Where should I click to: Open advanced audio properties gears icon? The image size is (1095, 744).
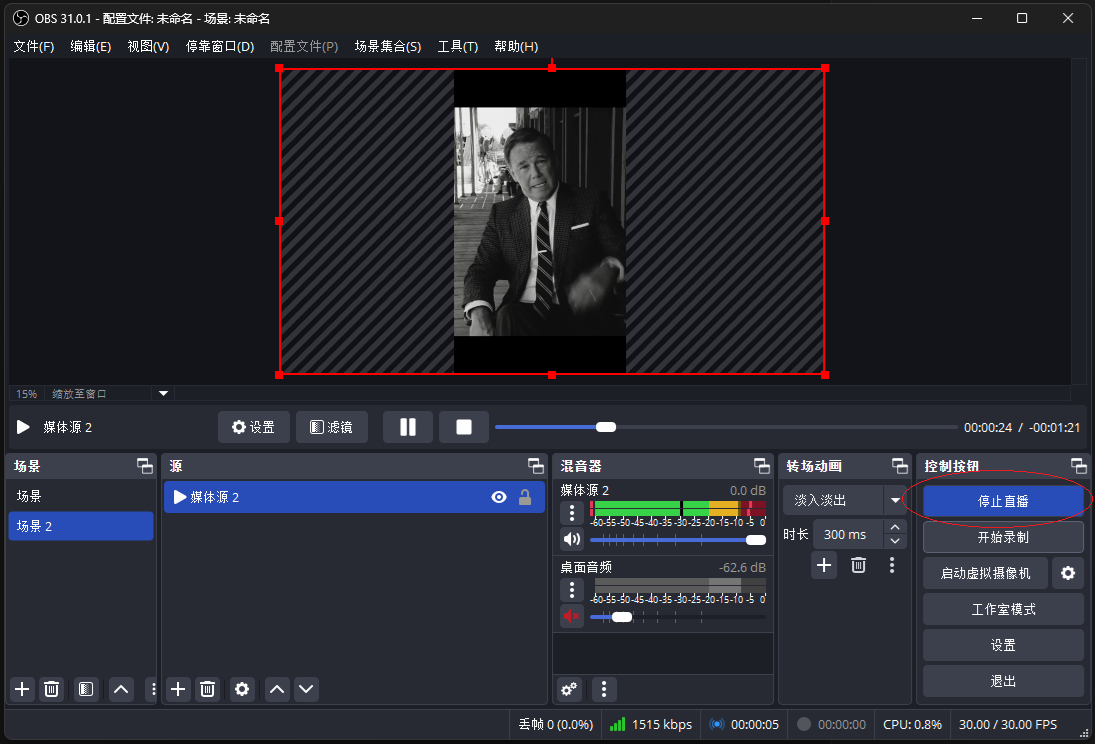[x=569, y=689]
